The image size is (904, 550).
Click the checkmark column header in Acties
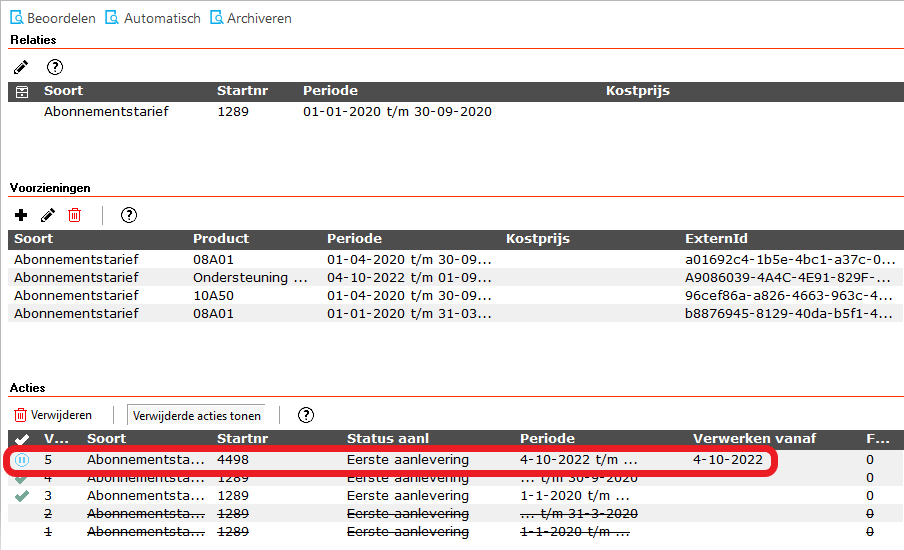[x=22, y=439]
